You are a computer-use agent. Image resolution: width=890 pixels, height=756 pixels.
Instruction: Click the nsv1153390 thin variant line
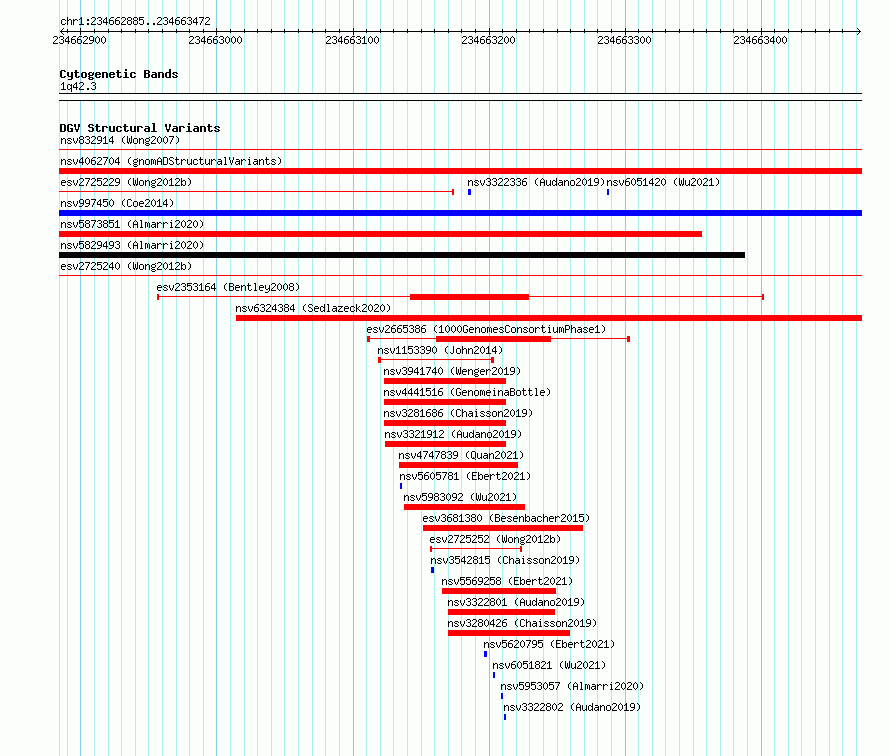[436, 360]
